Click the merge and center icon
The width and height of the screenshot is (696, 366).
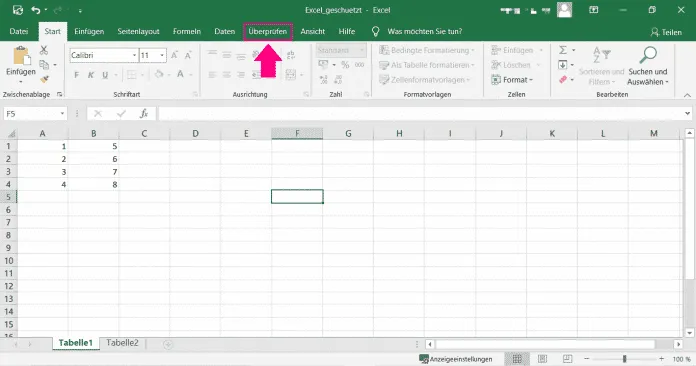291,75
